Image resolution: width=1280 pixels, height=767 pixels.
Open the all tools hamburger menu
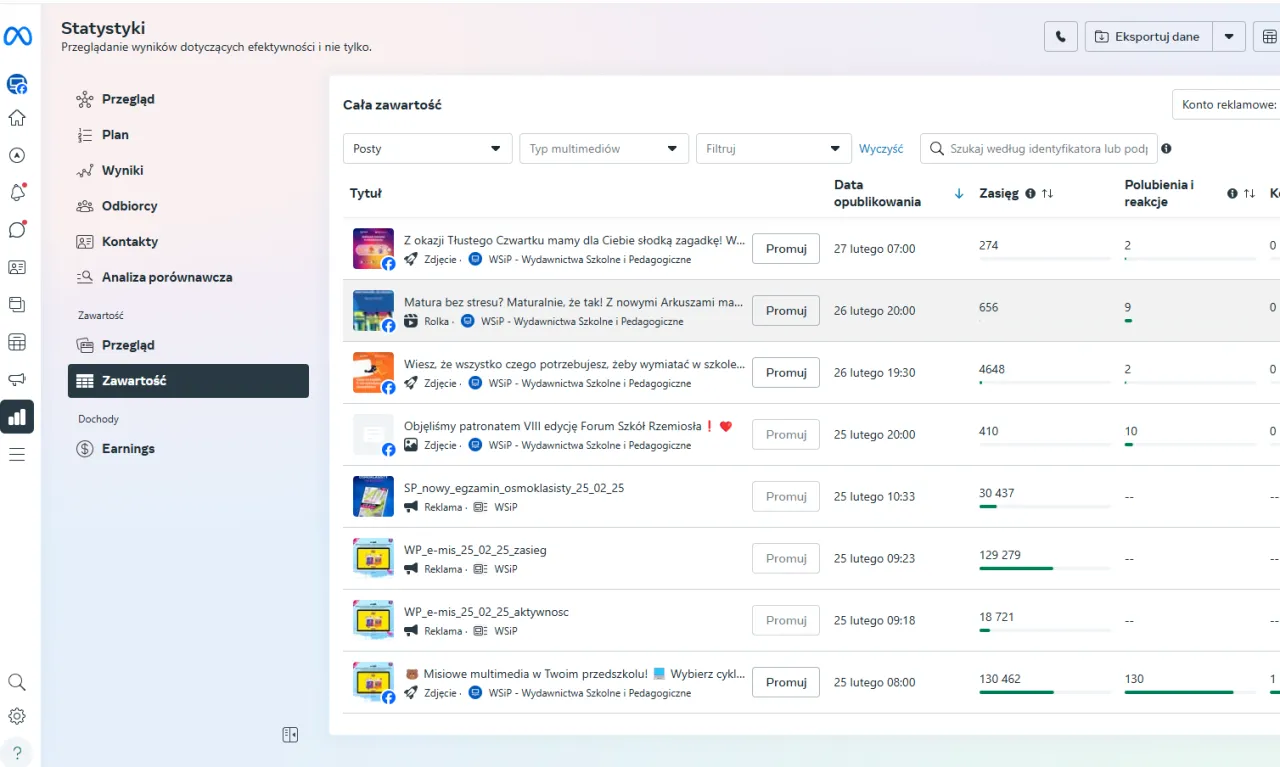(x=17, y=454)
